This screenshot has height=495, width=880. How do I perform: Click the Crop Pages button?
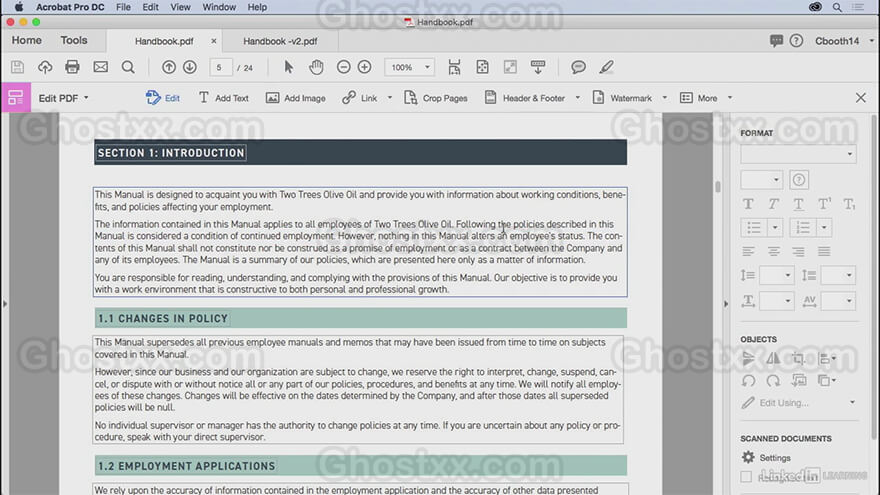pos(436,98)
